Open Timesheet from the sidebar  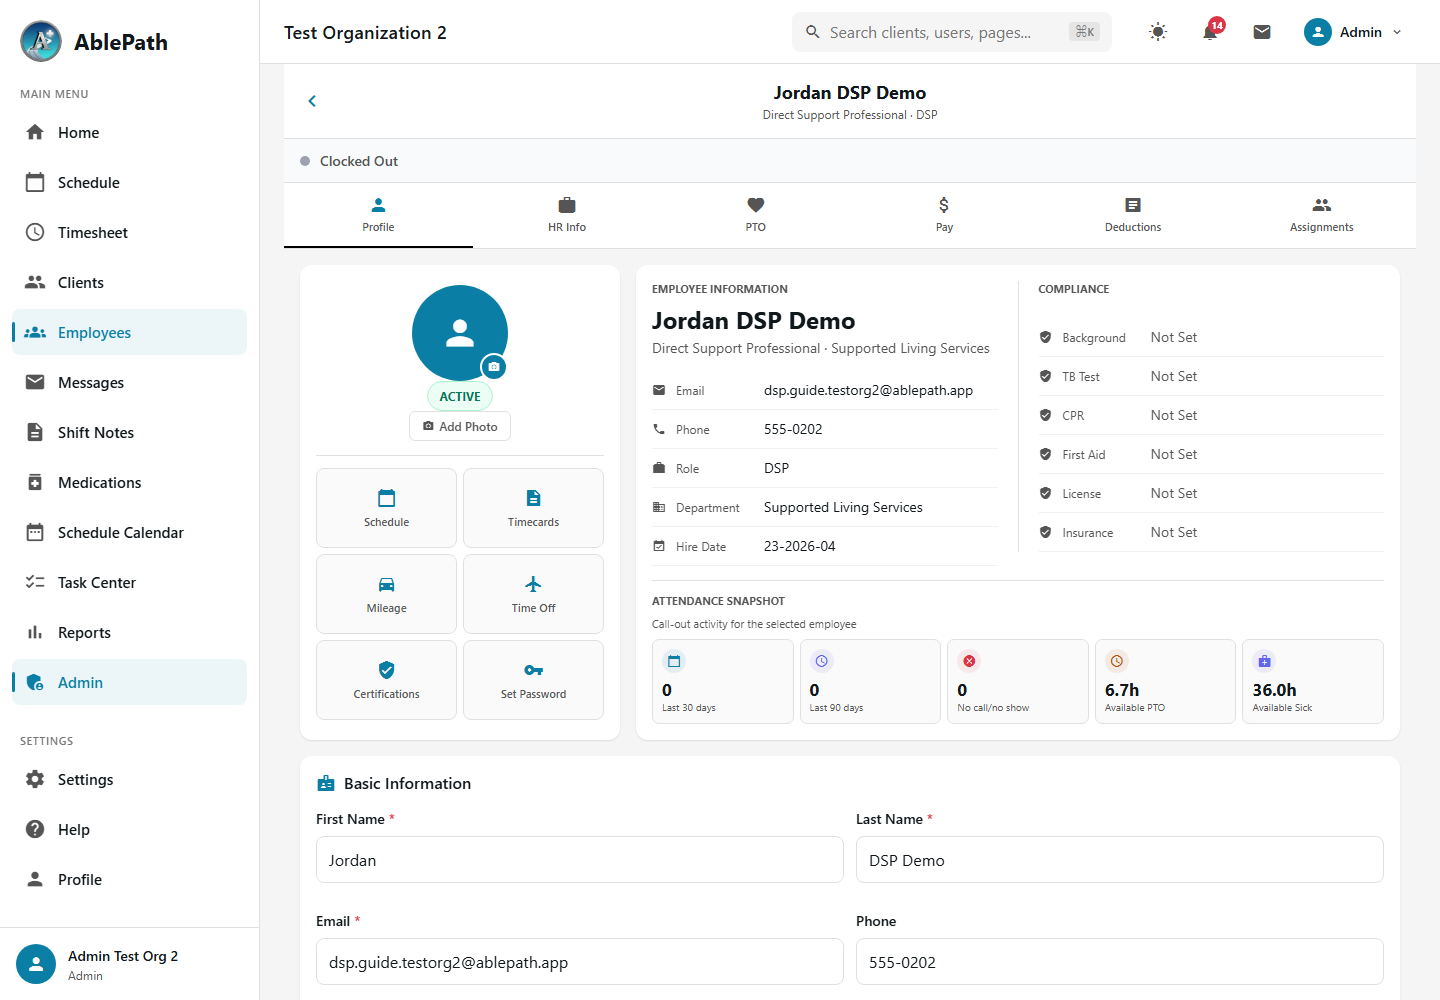(129, 232)
